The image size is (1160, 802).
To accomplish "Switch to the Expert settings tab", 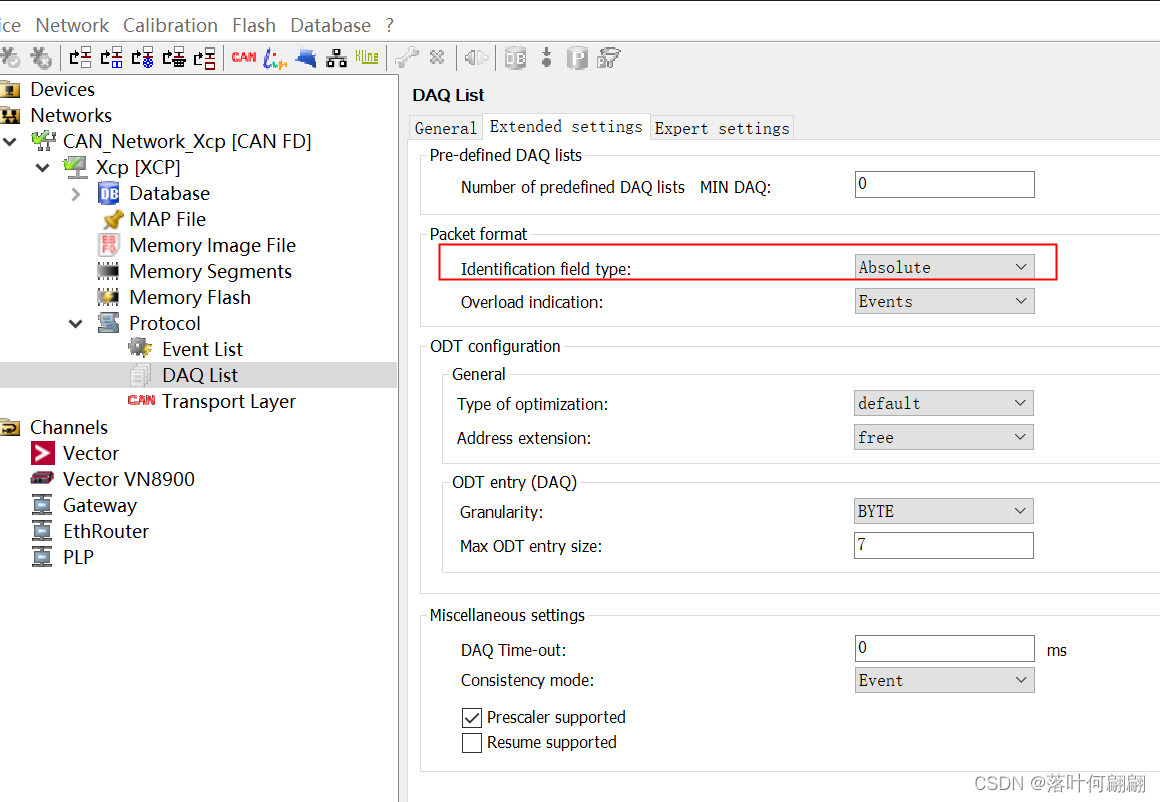I will (x=722, y=128).
